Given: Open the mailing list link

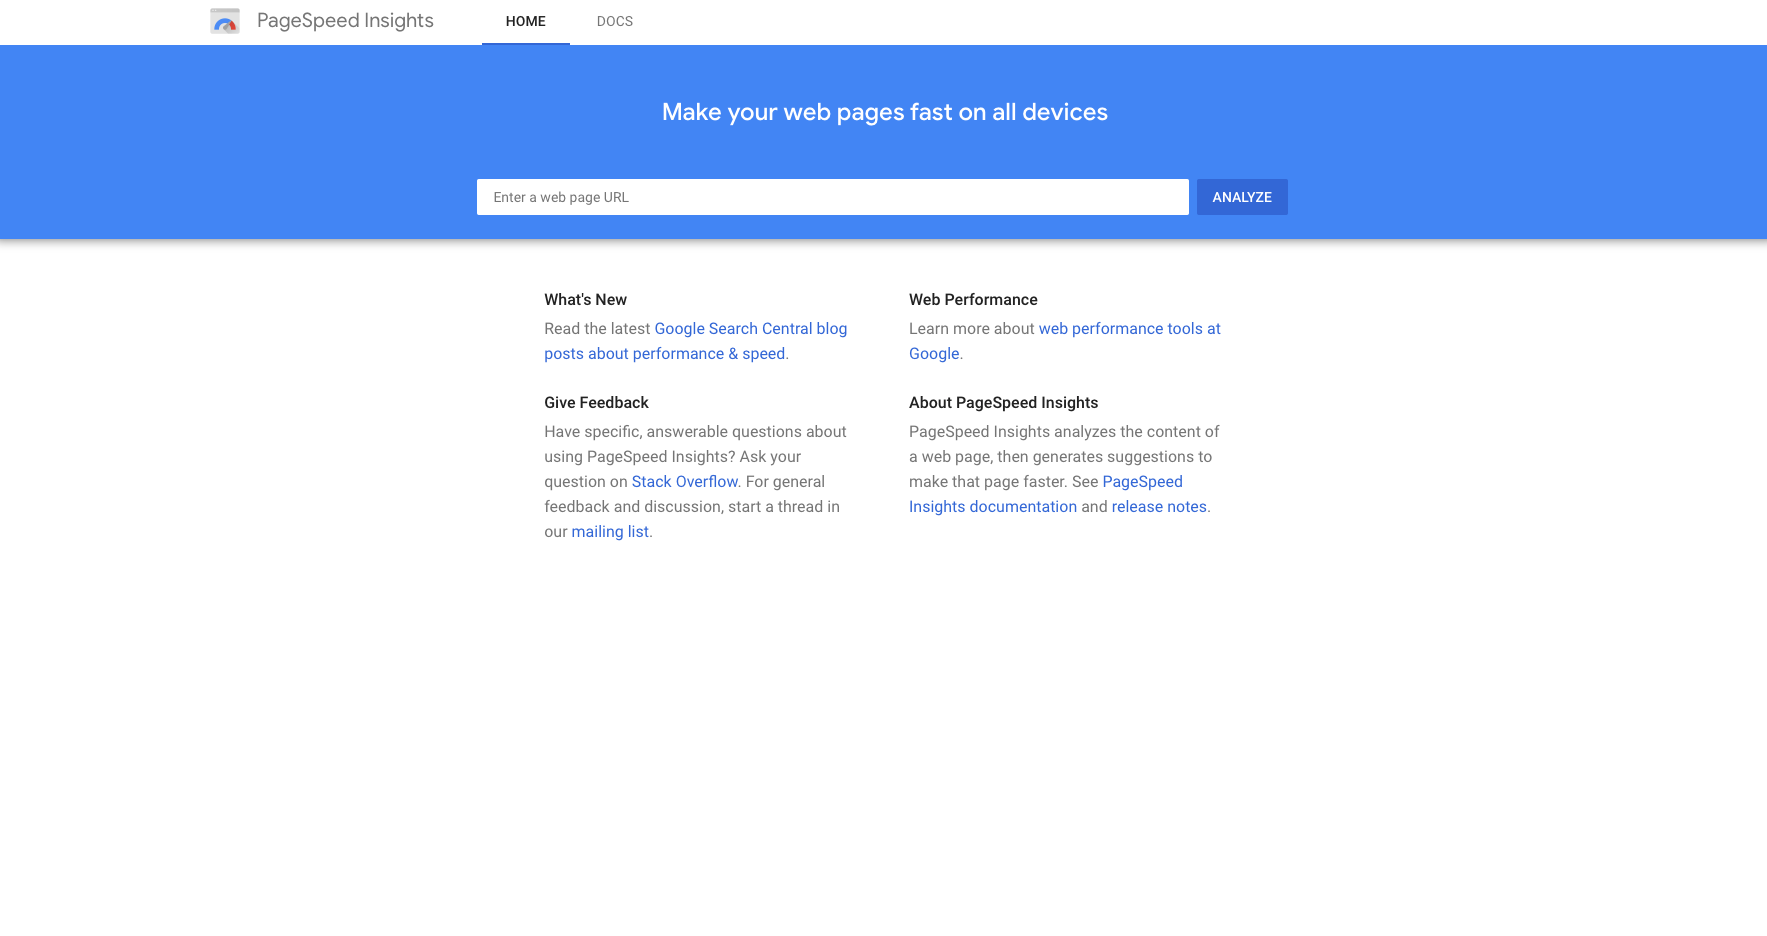Looking at the screenshot, I should [x=609, y=532].
